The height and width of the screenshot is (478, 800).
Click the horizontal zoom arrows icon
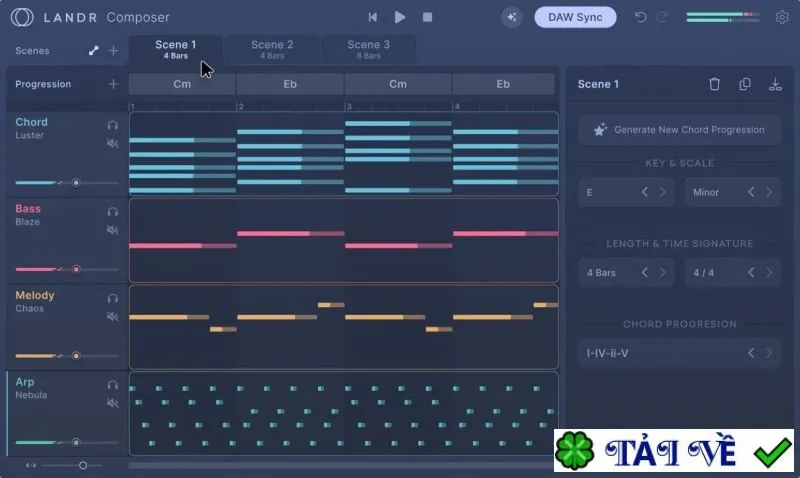click(31, 465)
